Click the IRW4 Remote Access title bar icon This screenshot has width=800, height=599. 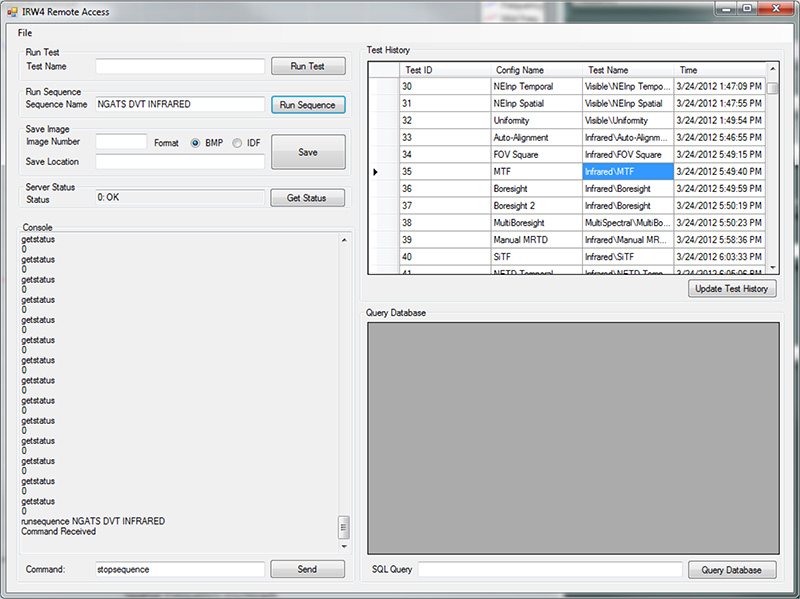pos(11,11)
